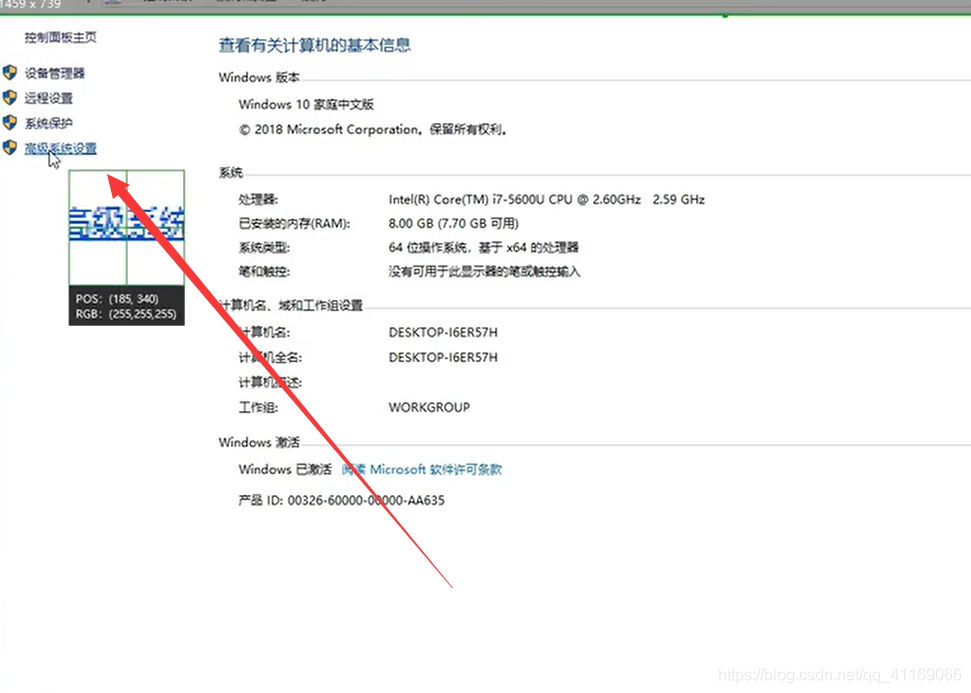
Task: Open 高级系统设置 link
Action: 60,148
